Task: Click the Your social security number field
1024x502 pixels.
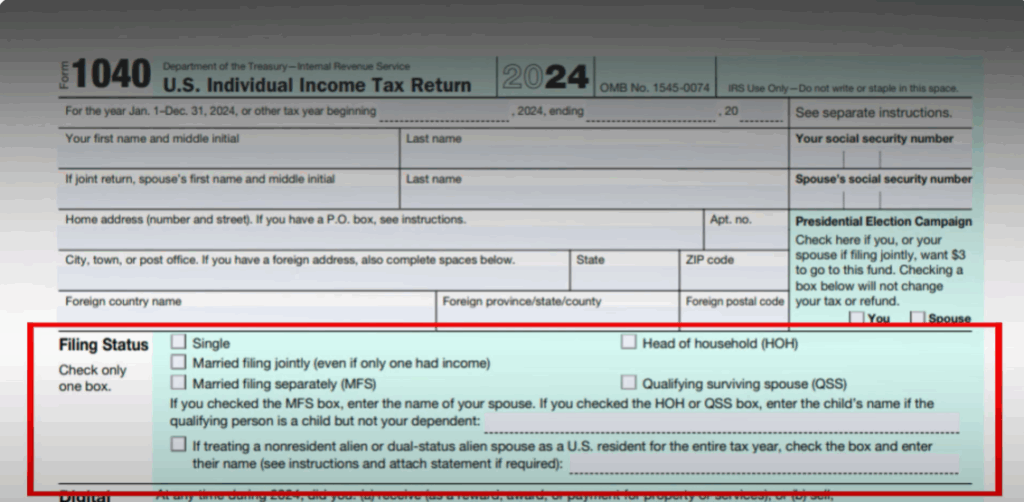Action: pyautogui.click(x=882, y=158)
